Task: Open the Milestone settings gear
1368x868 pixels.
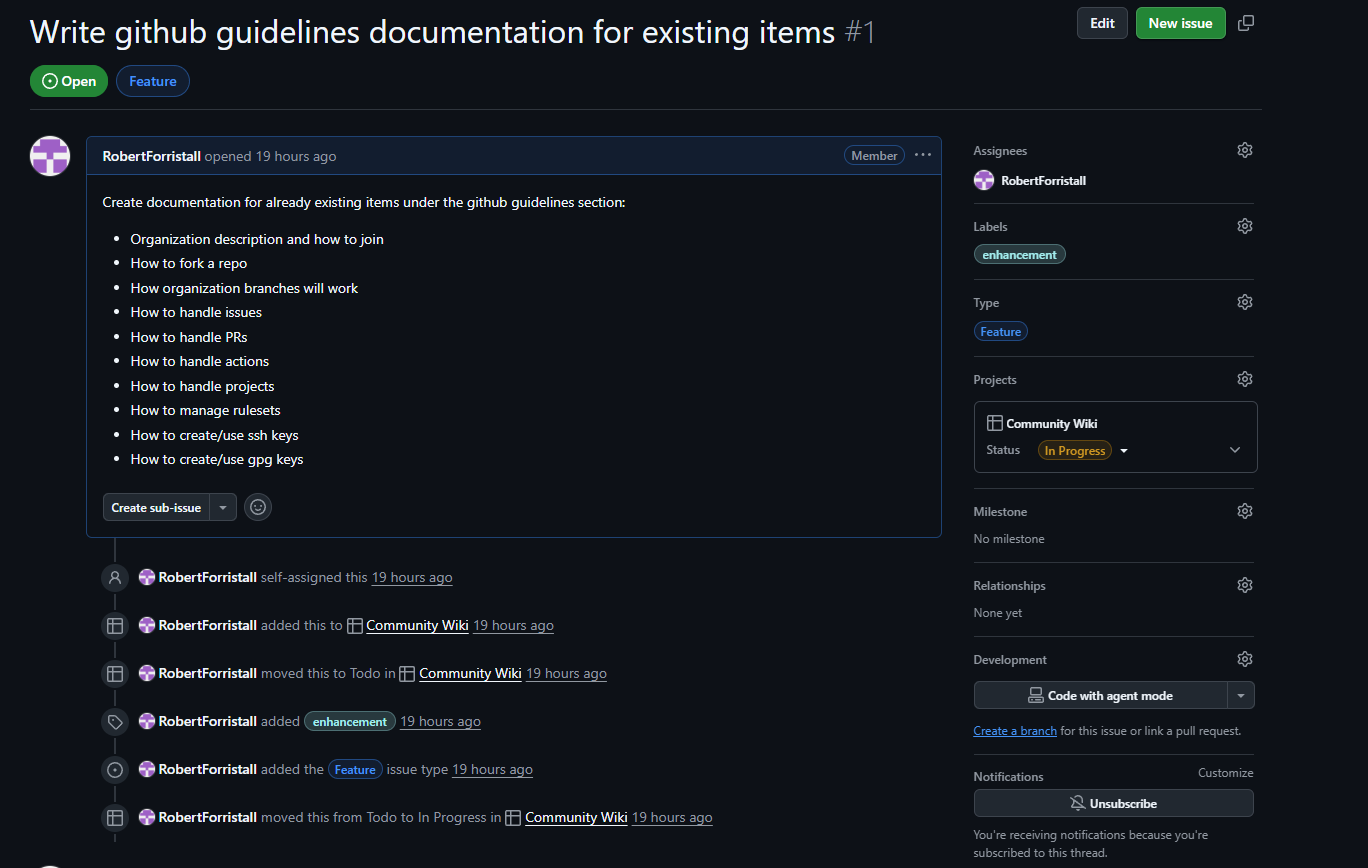Action: [1244, 510]
